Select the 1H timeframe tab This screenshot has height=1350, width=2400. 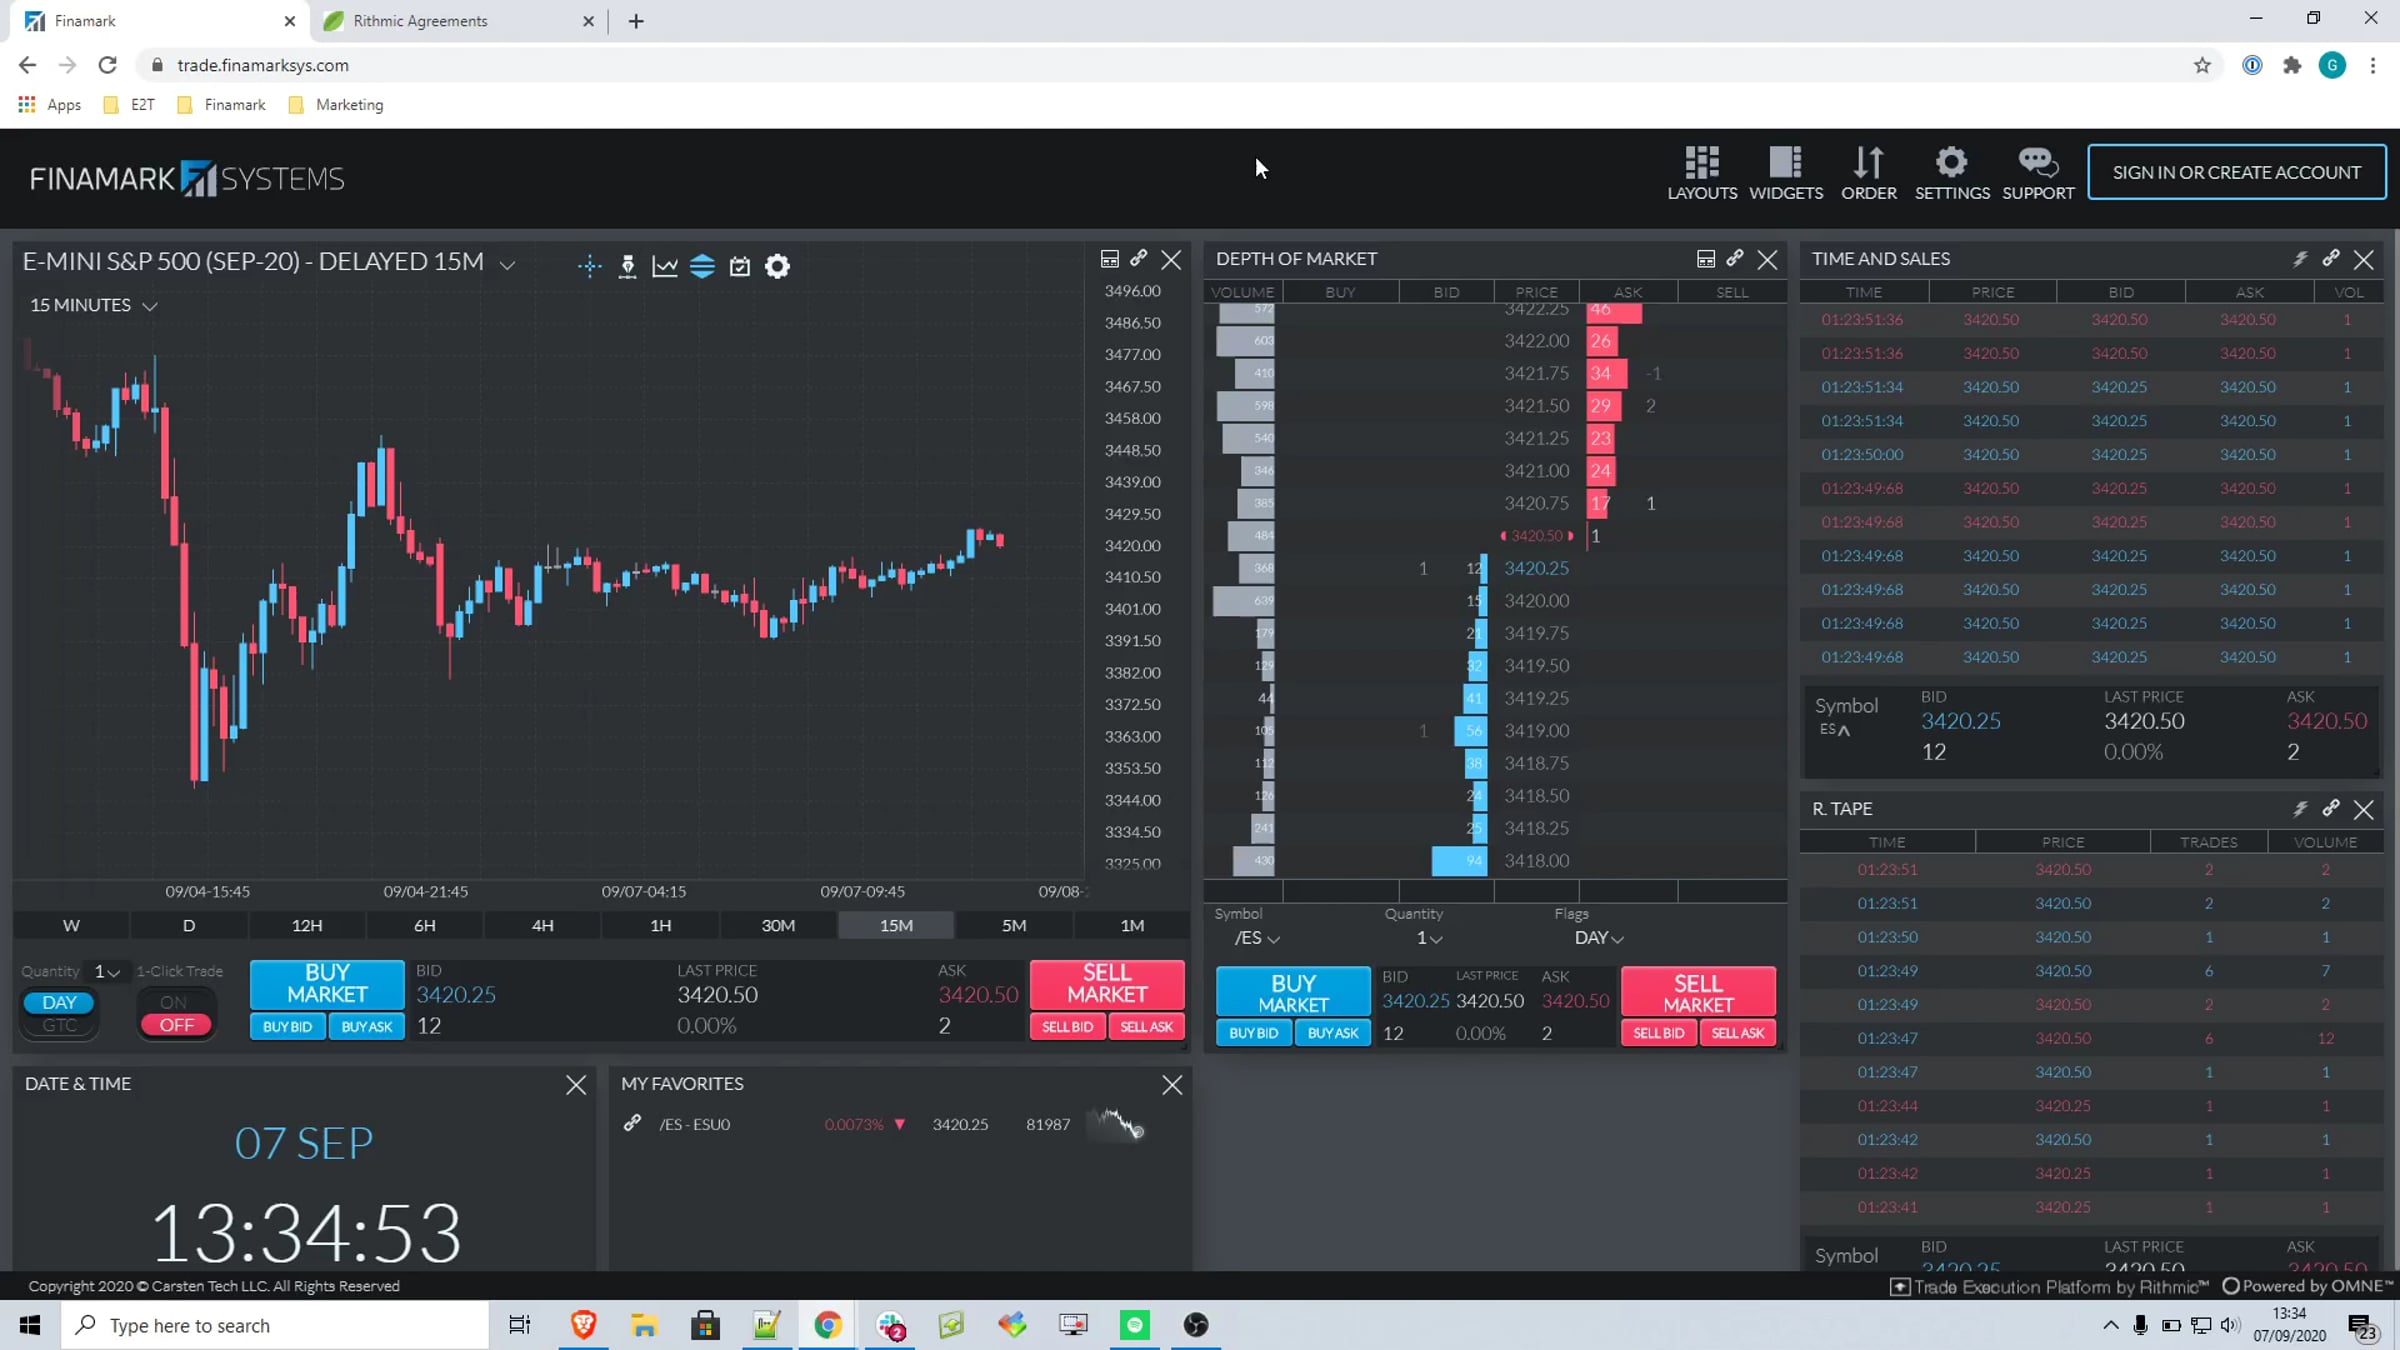[x=661, y=926]
